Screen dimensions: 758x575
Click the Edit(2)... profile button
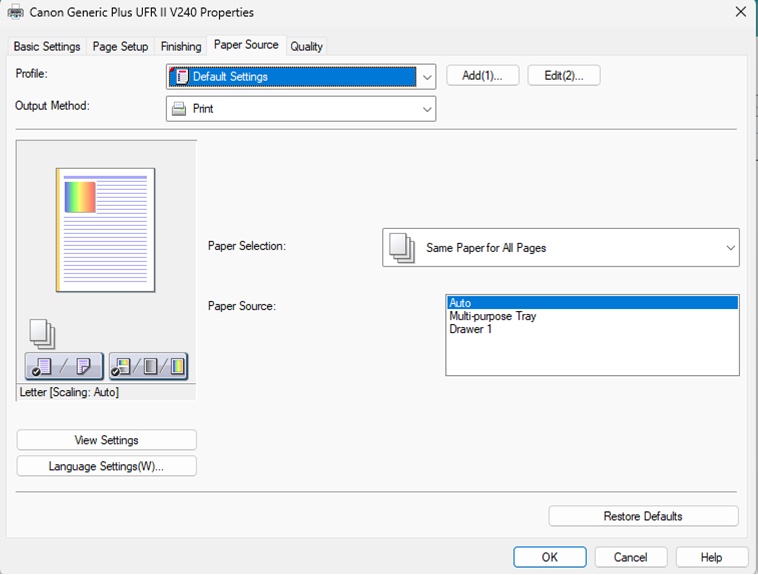point(564,75)
